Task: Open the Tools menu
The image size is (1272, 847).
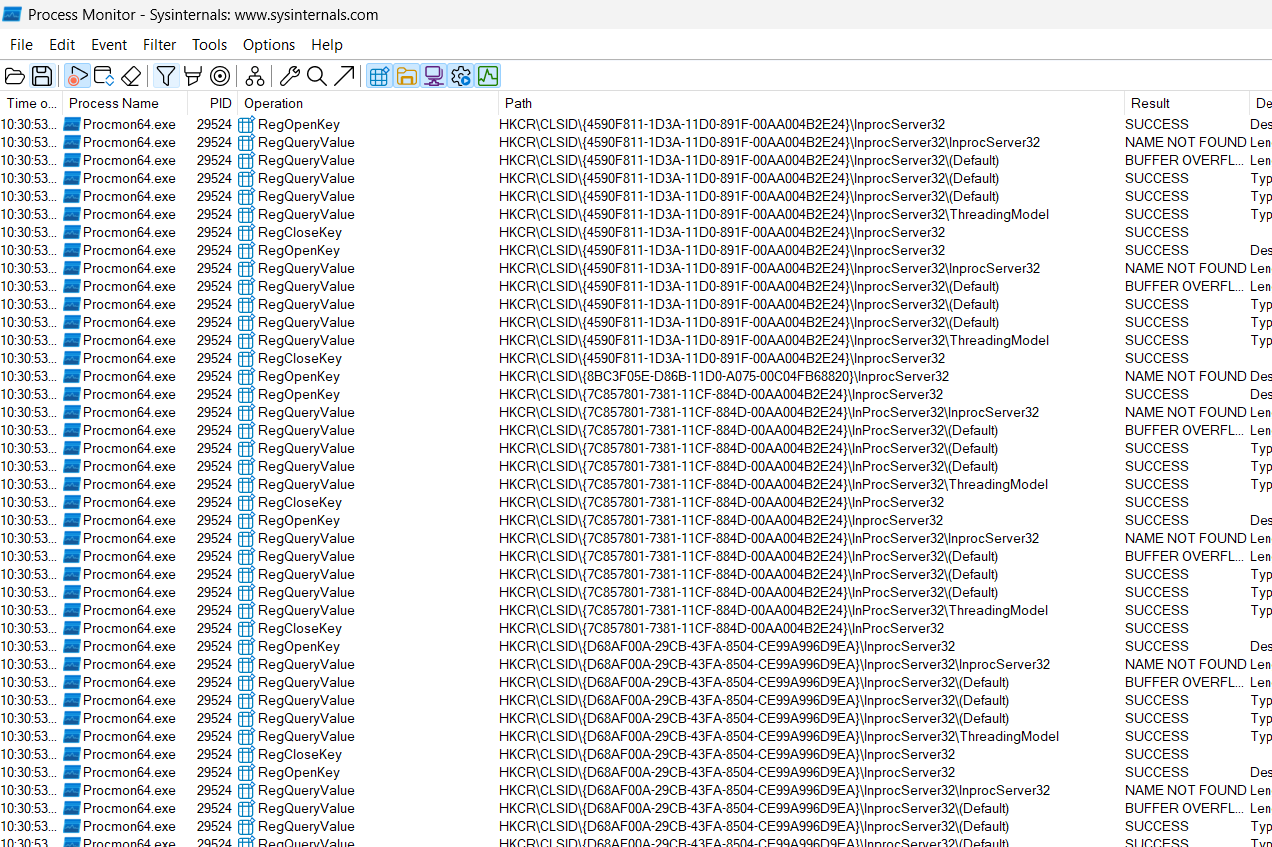Action: pyautogui.click(x=210, y=45)
